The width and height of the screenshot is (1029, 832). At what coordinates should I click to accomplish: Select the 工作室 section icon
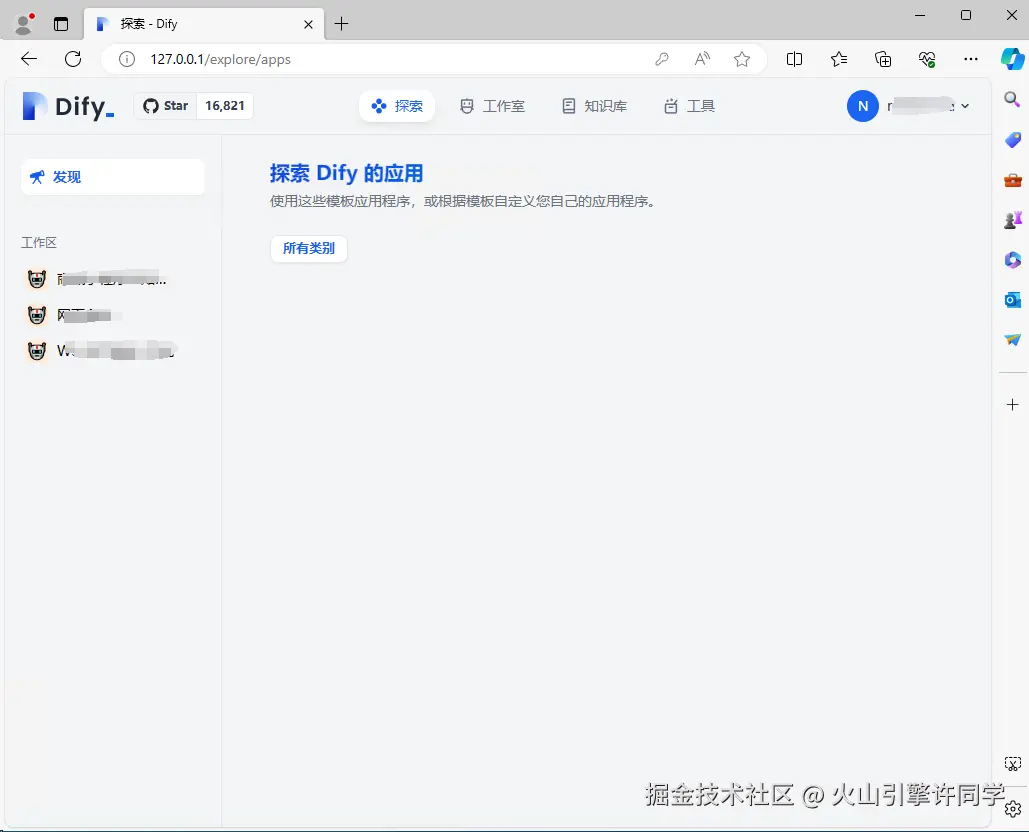tap(467, 105)
